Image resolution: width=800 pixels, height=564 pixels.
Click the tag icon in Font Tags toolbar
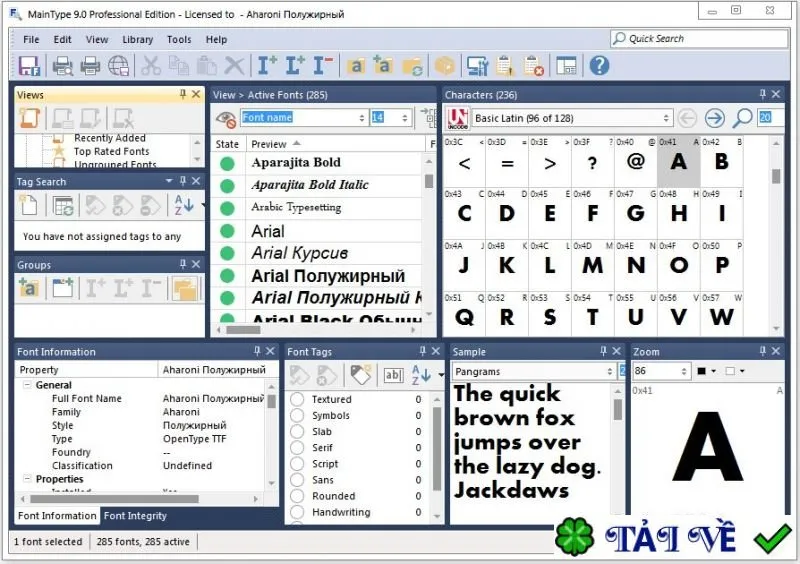(360, 375)
